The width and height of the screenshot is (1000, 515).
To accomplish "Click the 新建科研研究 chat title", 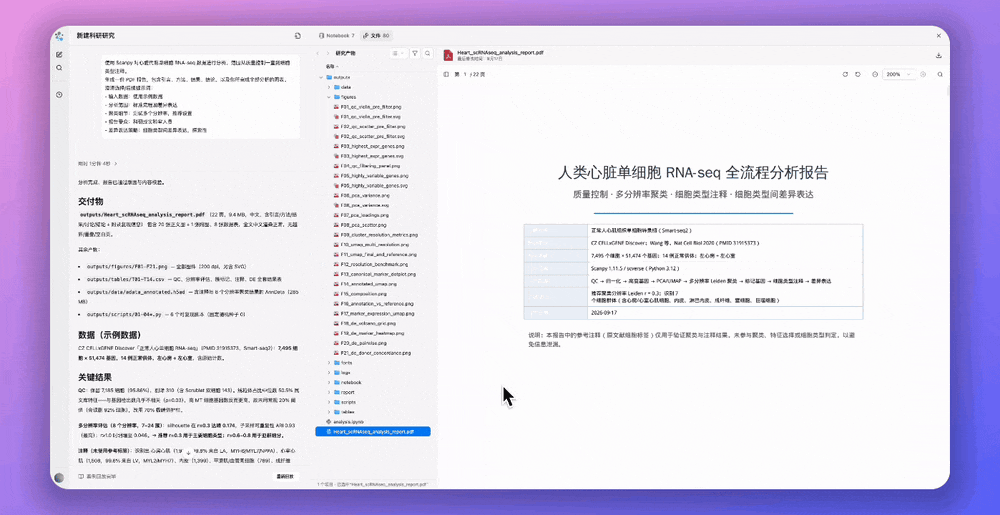I will [96, 36].
